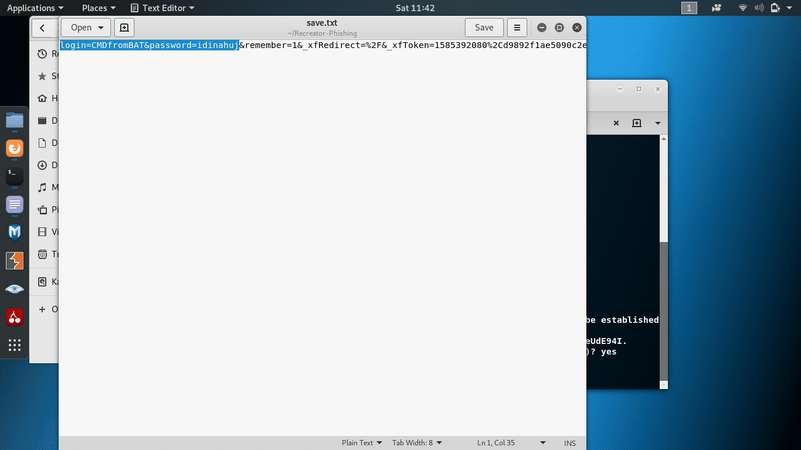The width and height of the screenshot is (801, 450).
Task: Open the Places menu
Action: coord(99,8)
